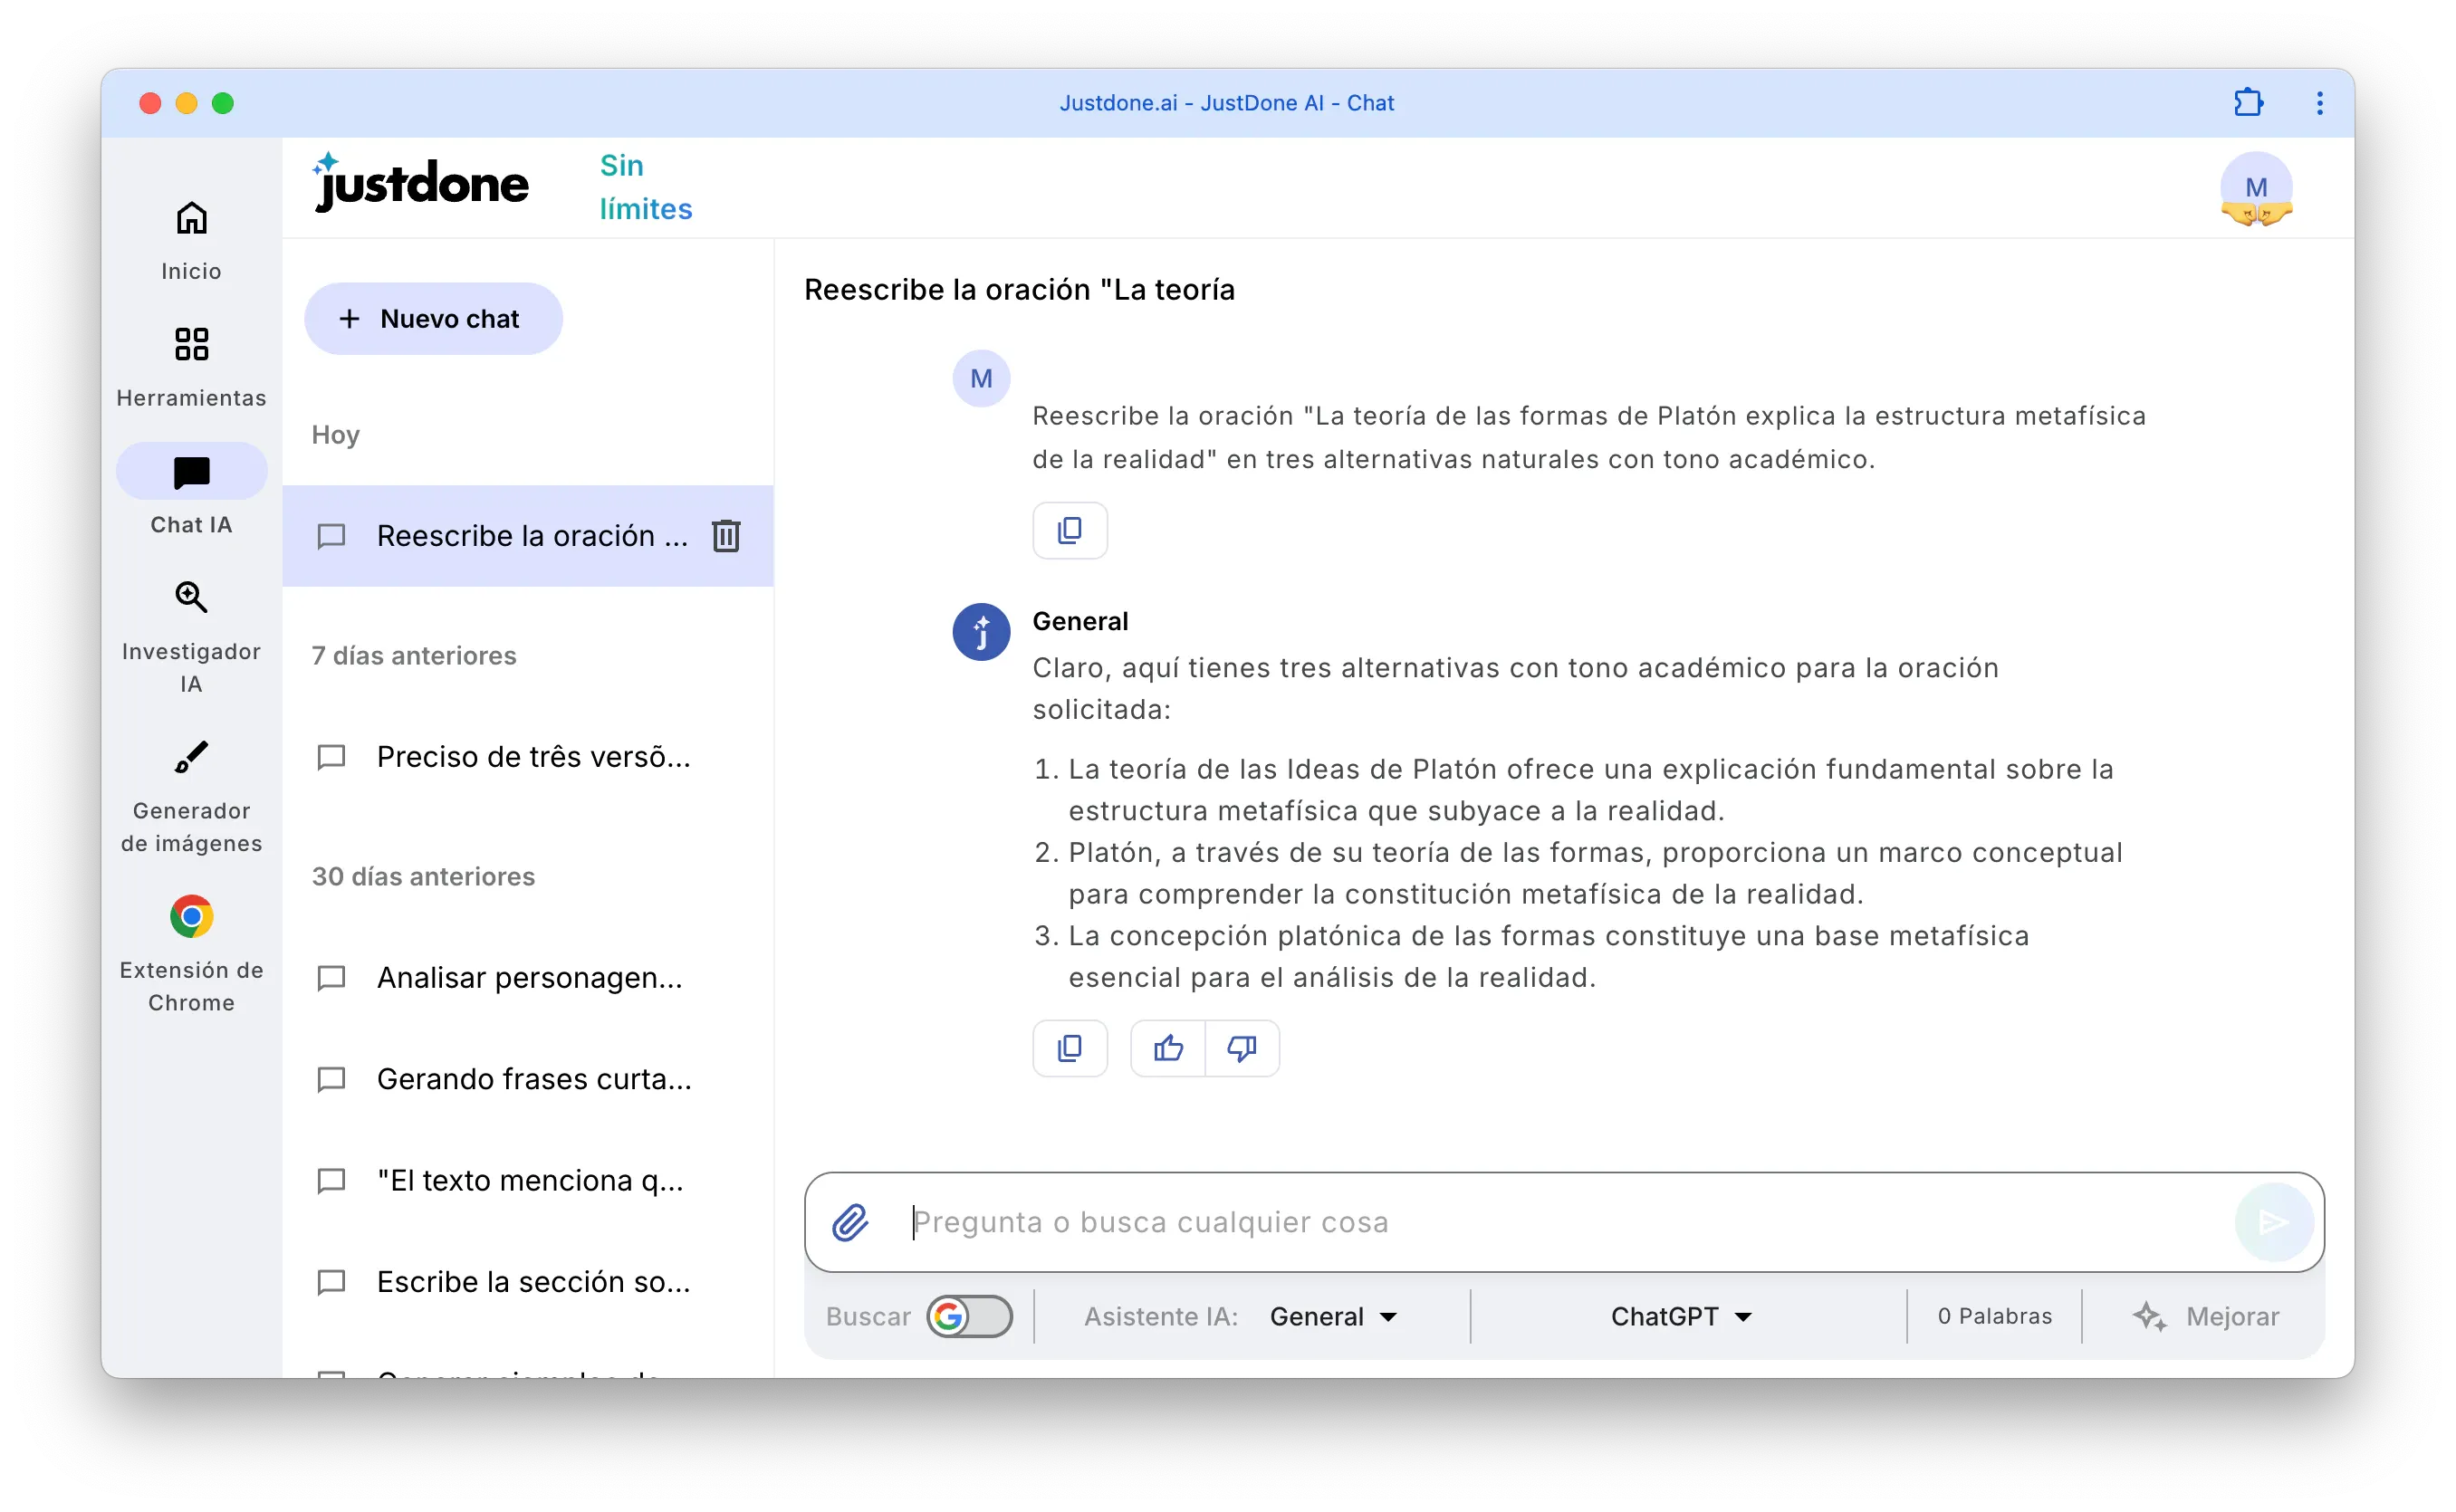Click the send message arrow button
Screen dimensions: 2456x1512
coord(2274,1222)
